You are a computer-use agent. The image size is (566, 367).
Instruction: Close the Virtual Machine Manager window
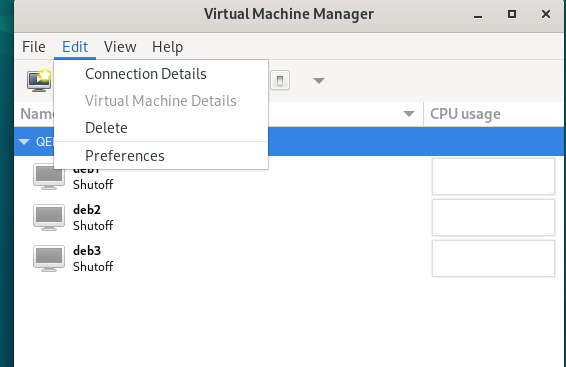(546, 14)
